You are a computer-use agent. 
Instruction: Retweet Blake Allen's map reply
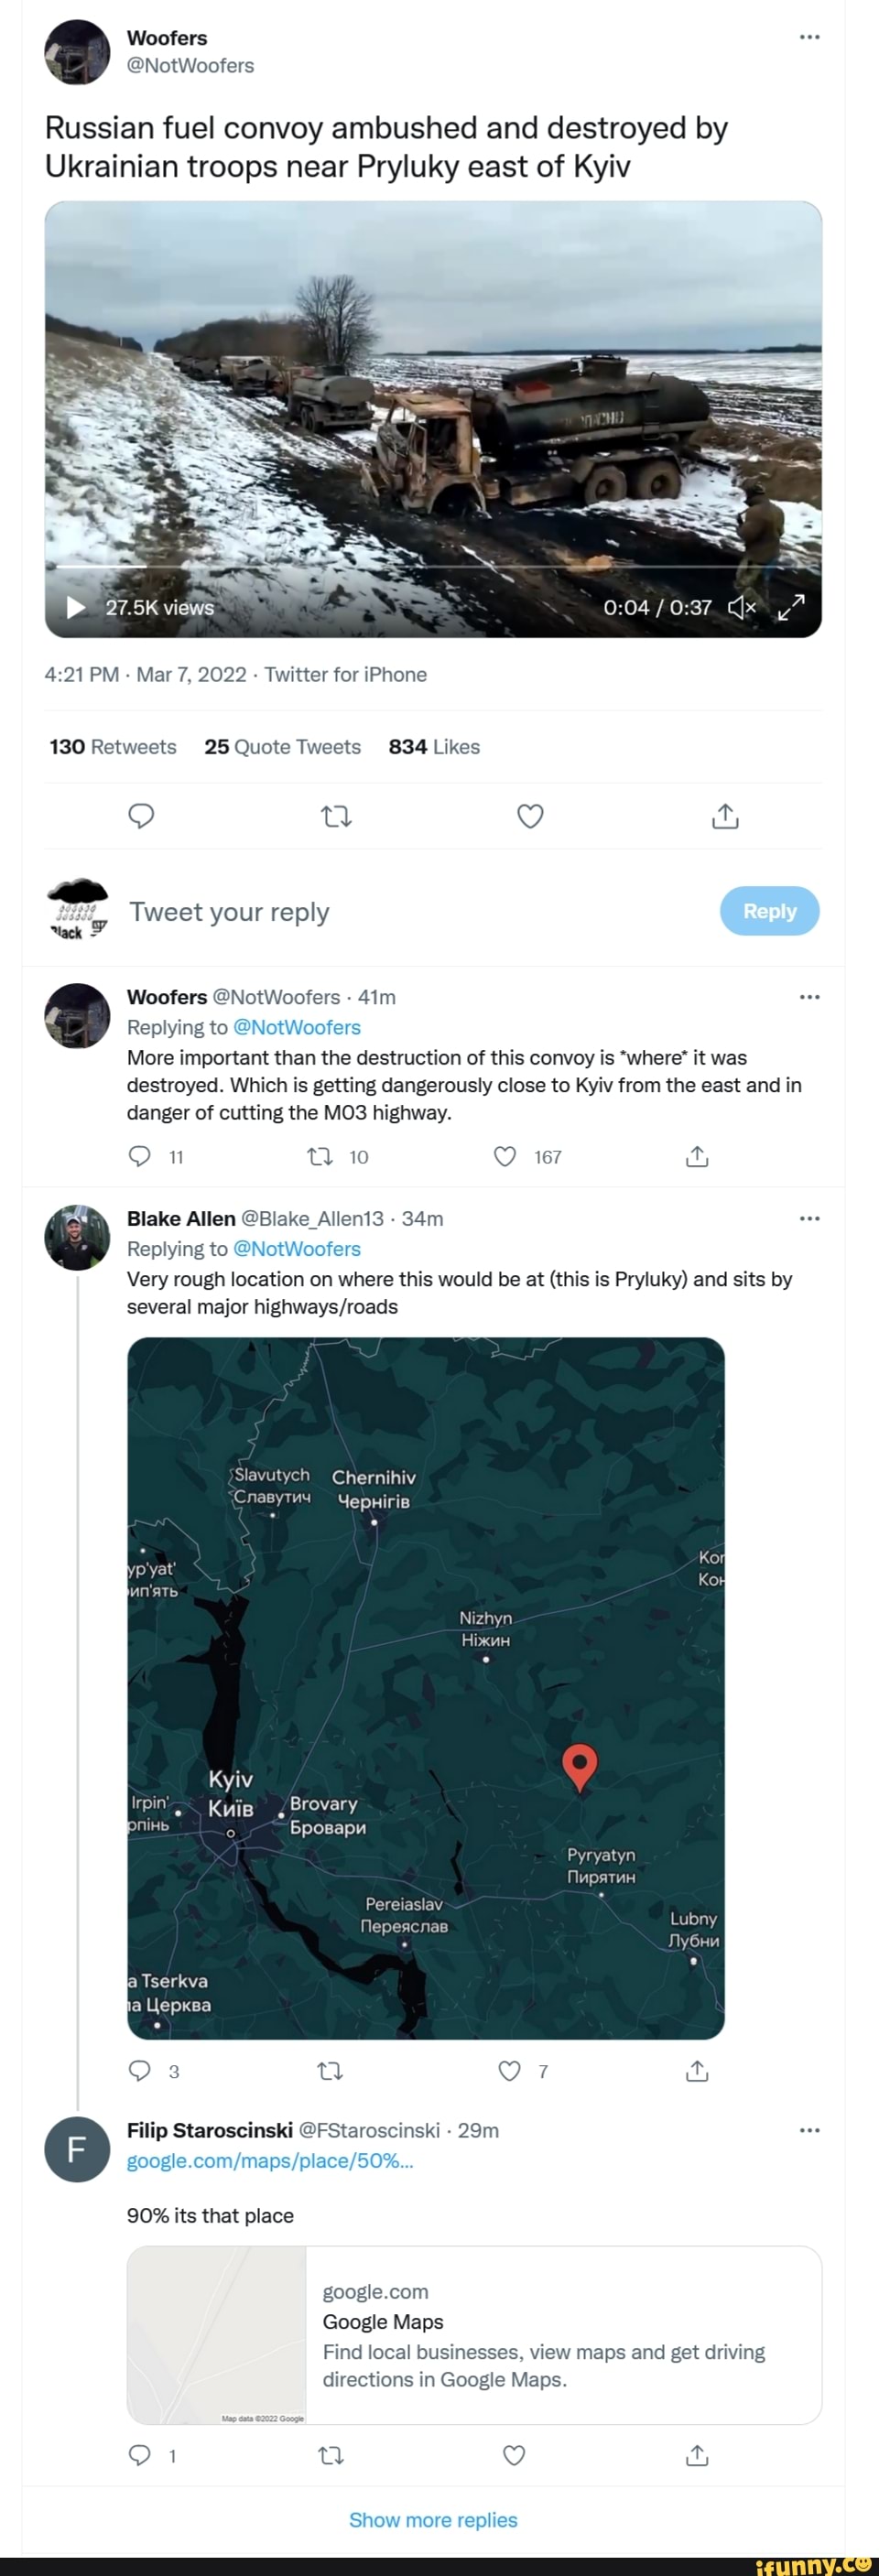click(x=330, y=2071)
